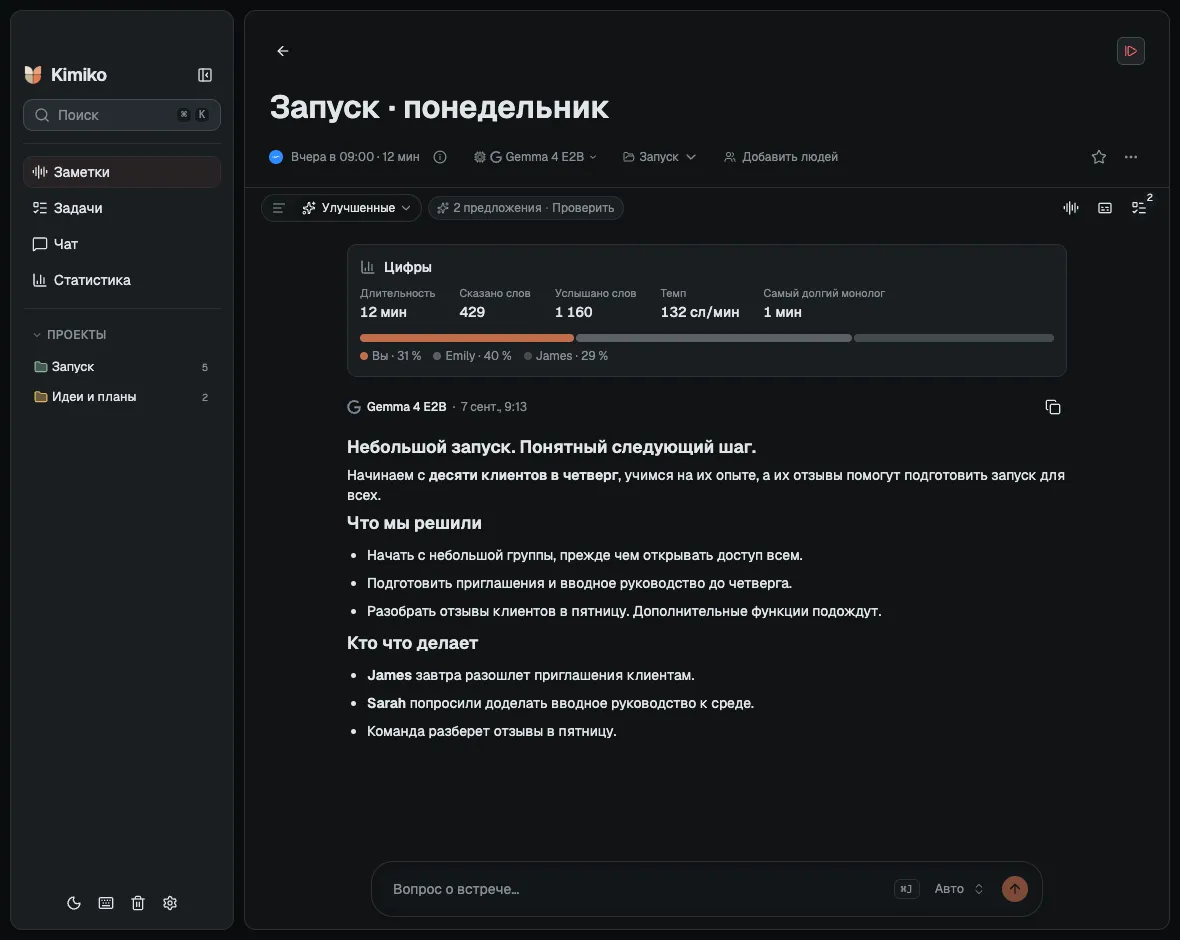1180x940 pixels.
Task: Show the audio waveform view icon
Action: (1071, 208)
